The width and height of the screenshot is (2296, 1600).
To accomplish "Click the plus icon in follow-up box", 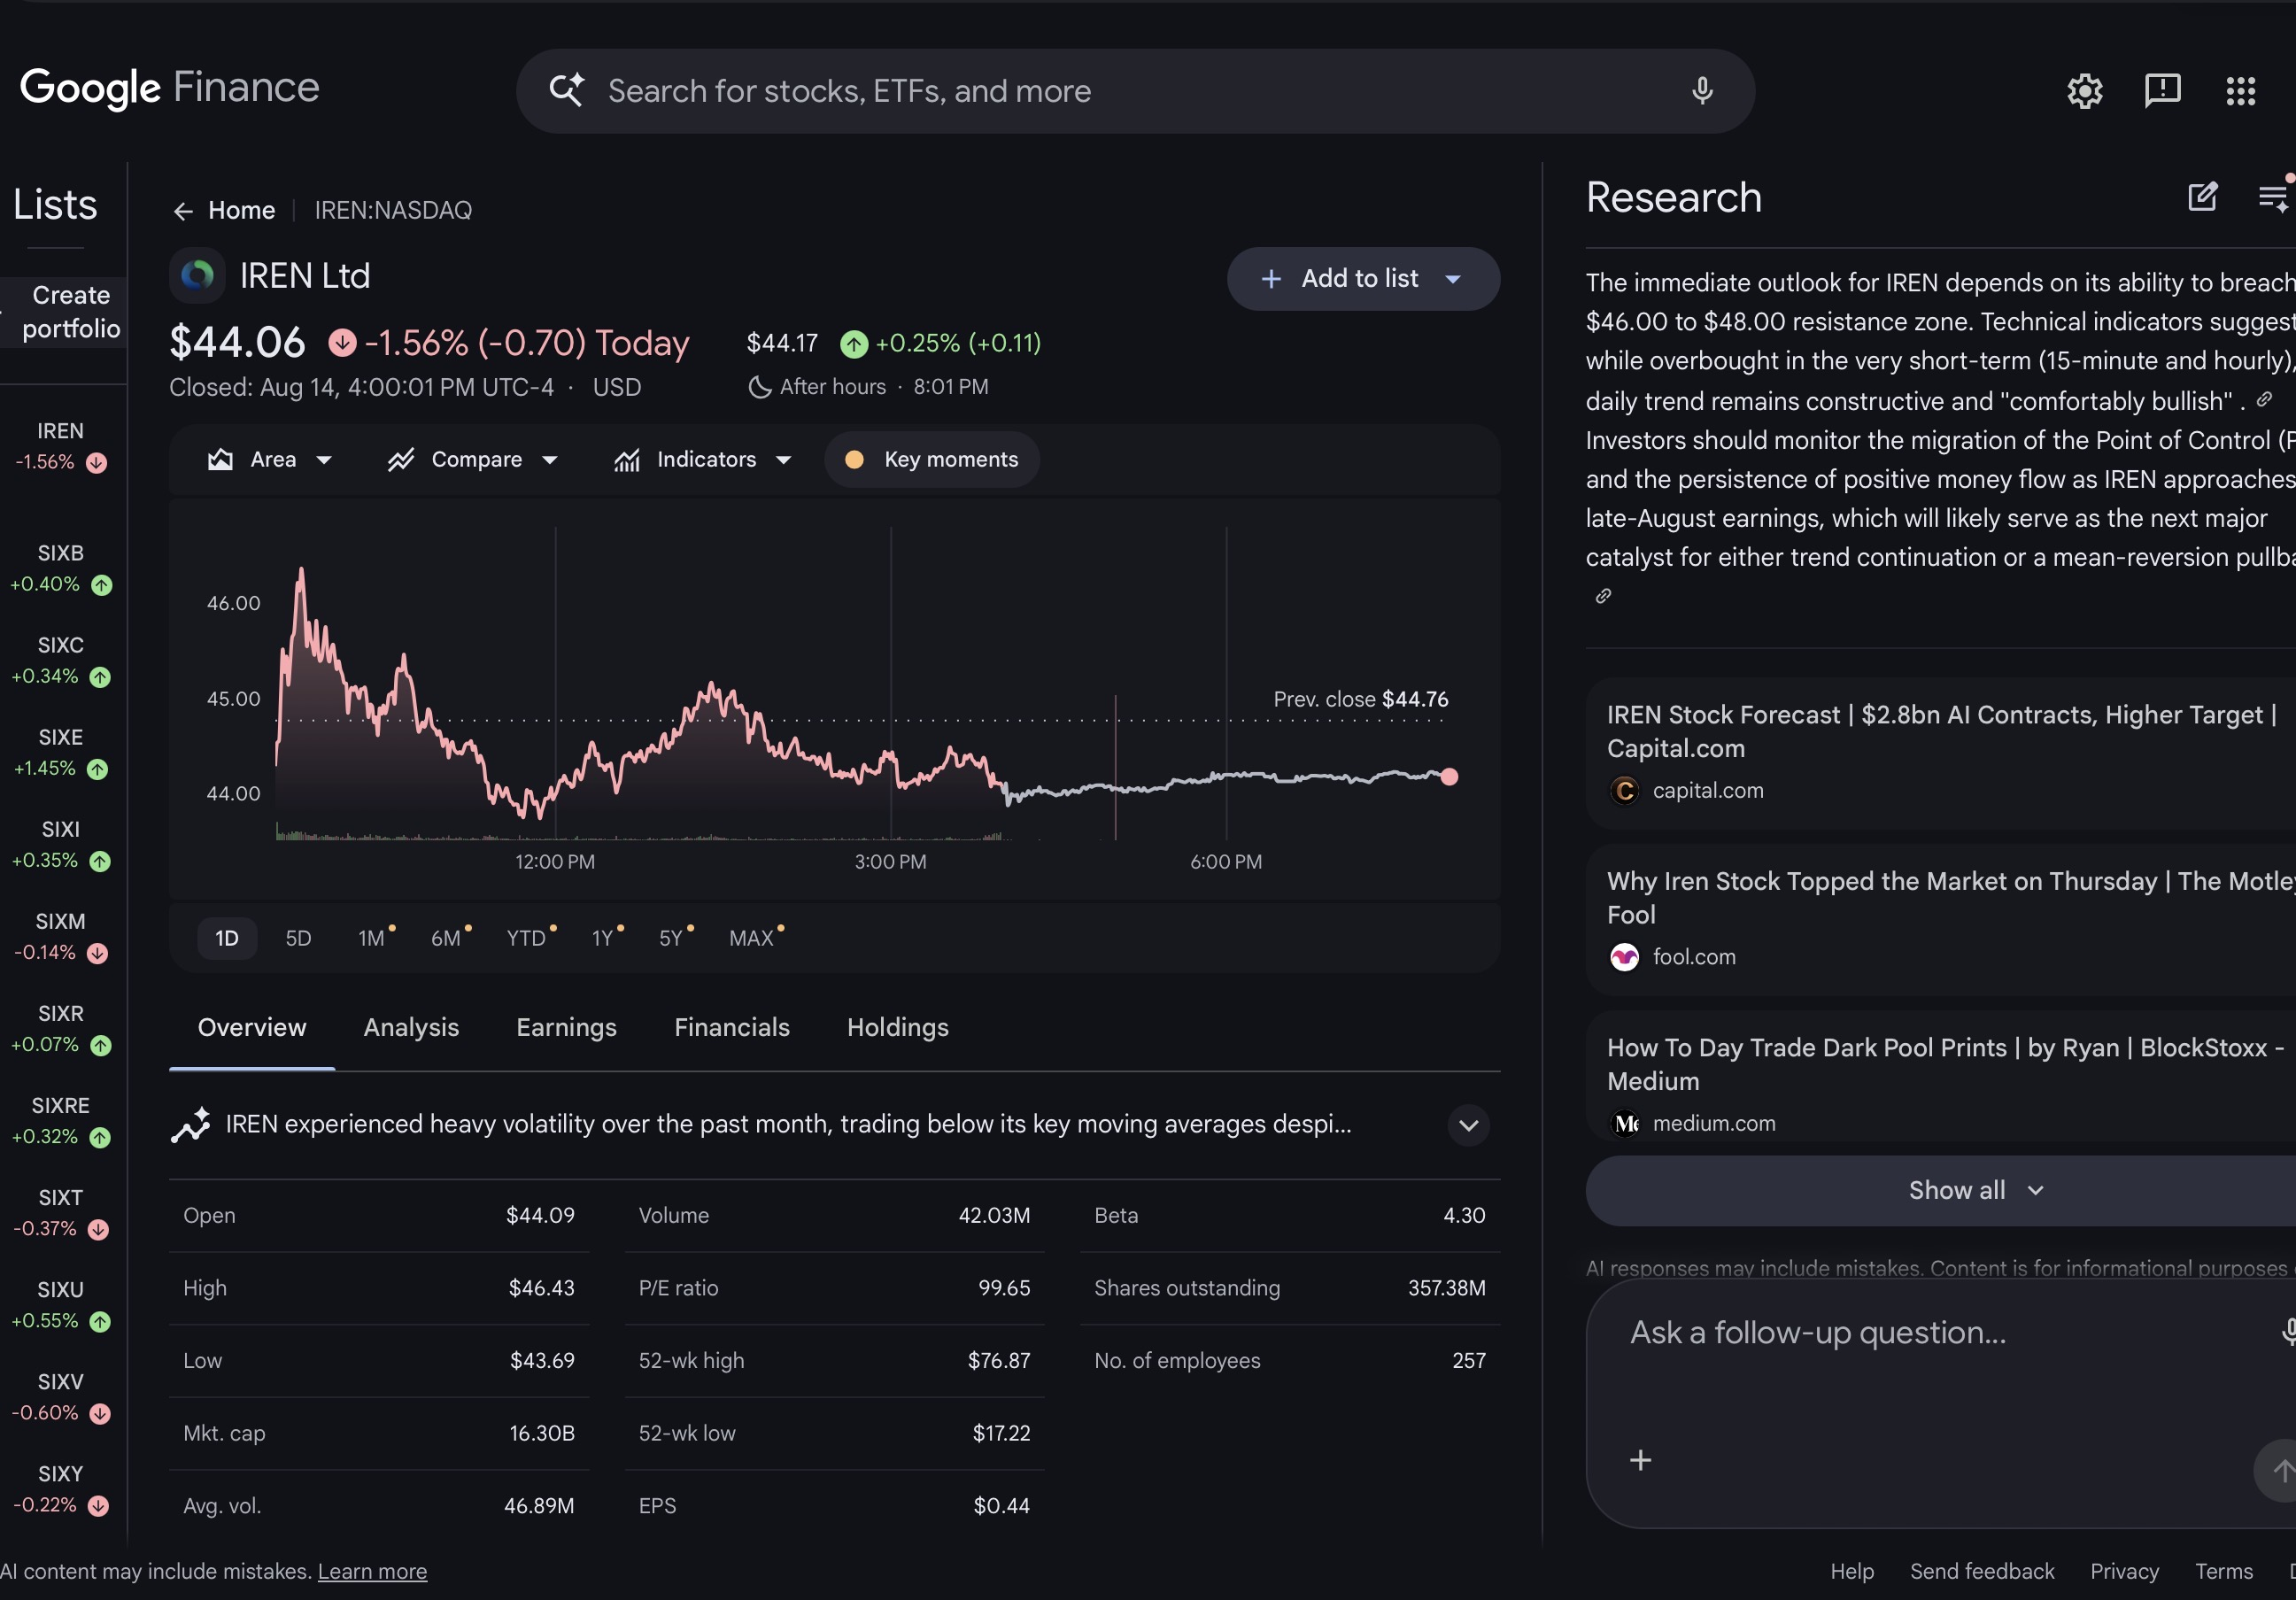I will point(1640,1460).
